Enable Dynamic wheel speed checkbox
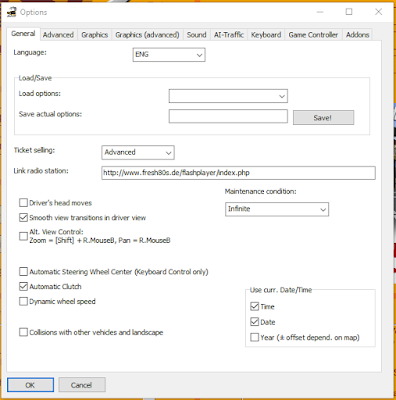This screenshot has width=396, height=400. pos(23,301)
